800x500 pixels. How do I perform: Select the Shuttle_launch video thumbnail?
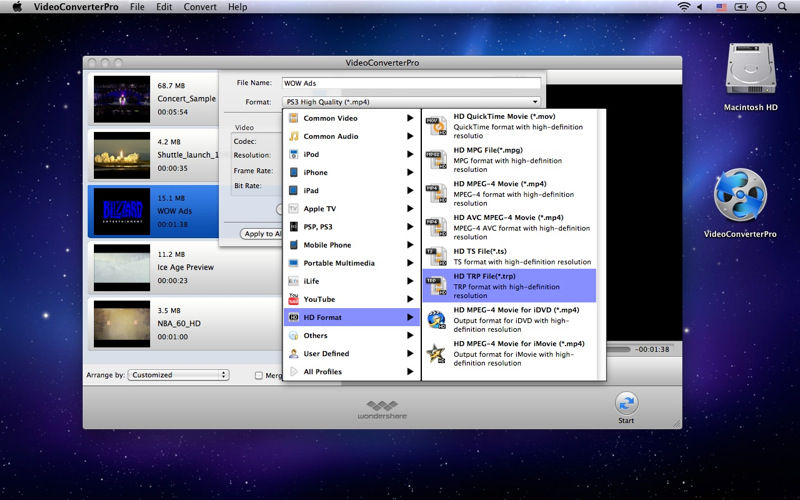tap(122, 155)
